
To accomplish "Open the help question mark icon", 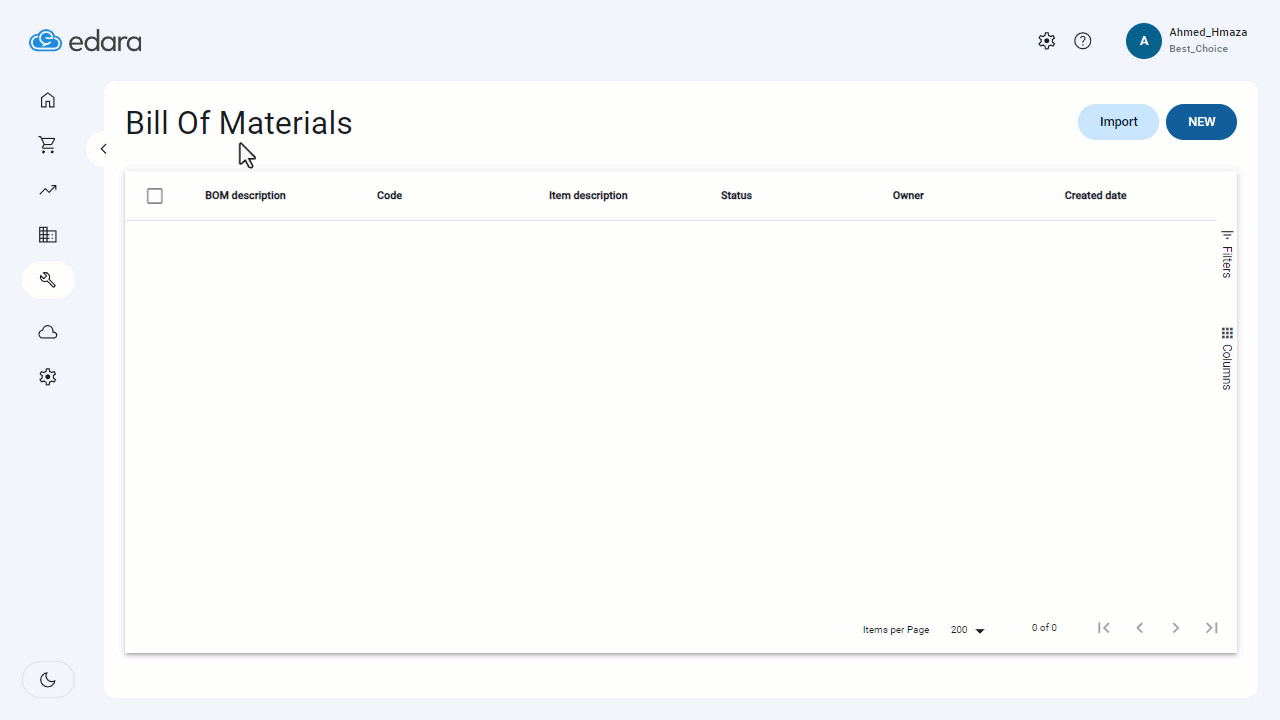I will point(1082,41).
